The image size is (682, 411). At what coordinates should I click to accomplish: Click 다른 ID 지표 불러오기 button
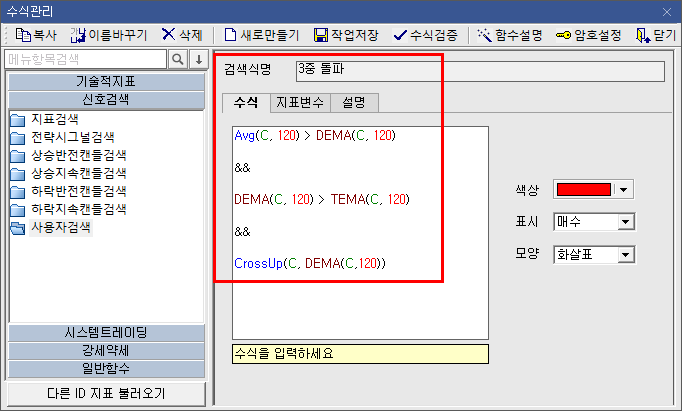tap(106, 394)
